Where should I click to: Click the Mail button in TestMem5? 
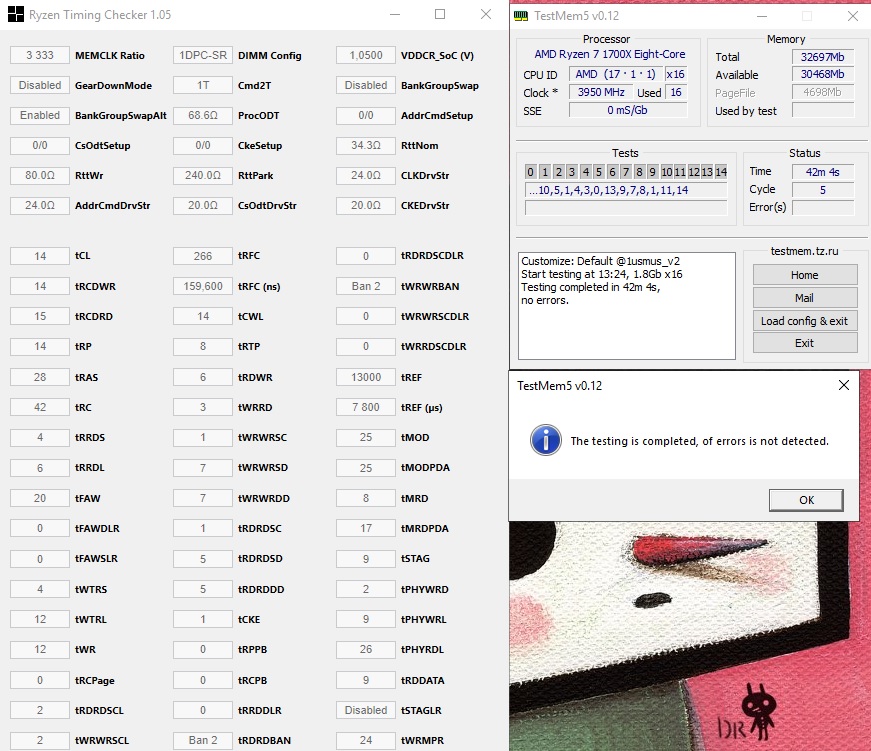804,298
